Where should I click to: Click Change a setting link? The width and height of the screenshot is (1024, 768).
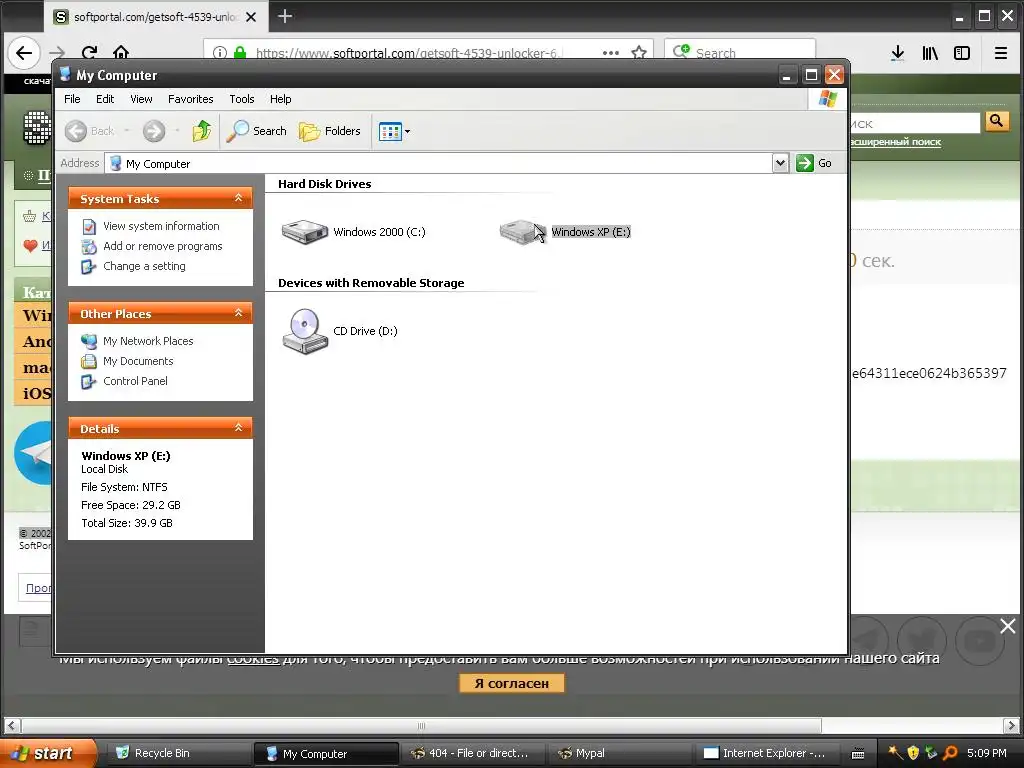point(144,266)
